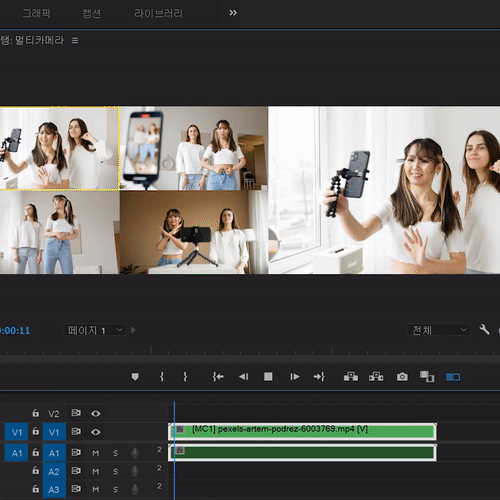Select the dark green audio clip on A1
Screen dimensions: 500x500
point(302,453)
